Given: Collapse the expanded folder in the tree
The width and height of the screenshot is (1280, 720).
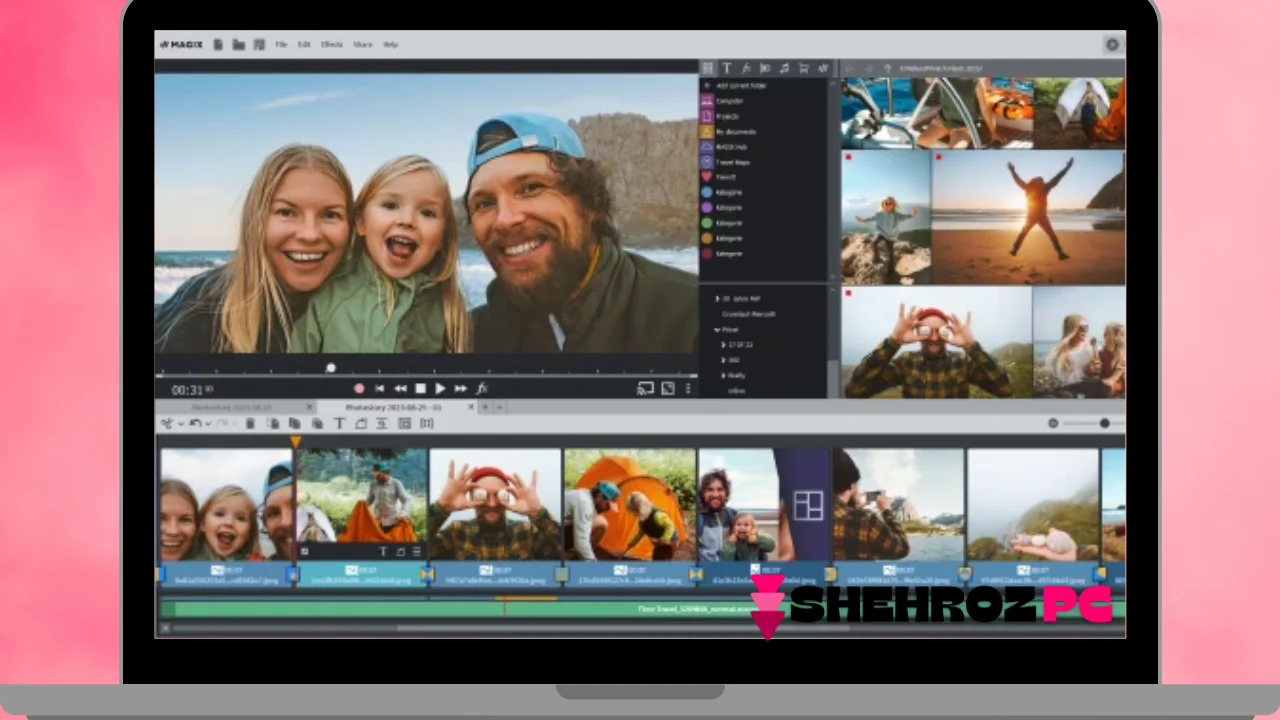Looking at the screenshot, I should 717,329.
